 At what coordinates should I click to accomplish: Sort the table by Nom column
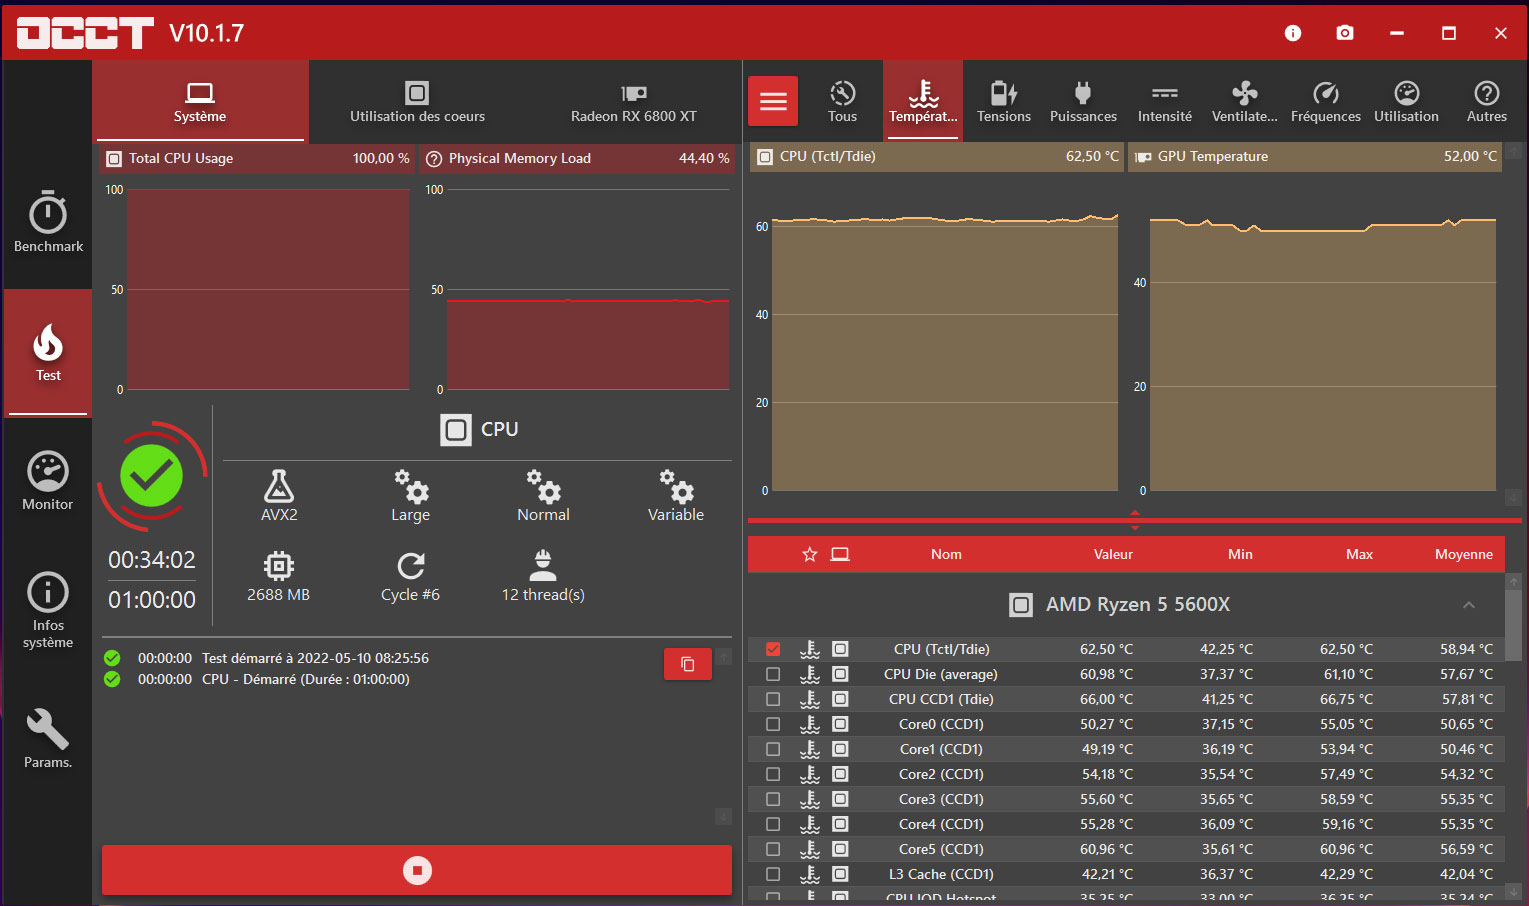click(946, 554)
